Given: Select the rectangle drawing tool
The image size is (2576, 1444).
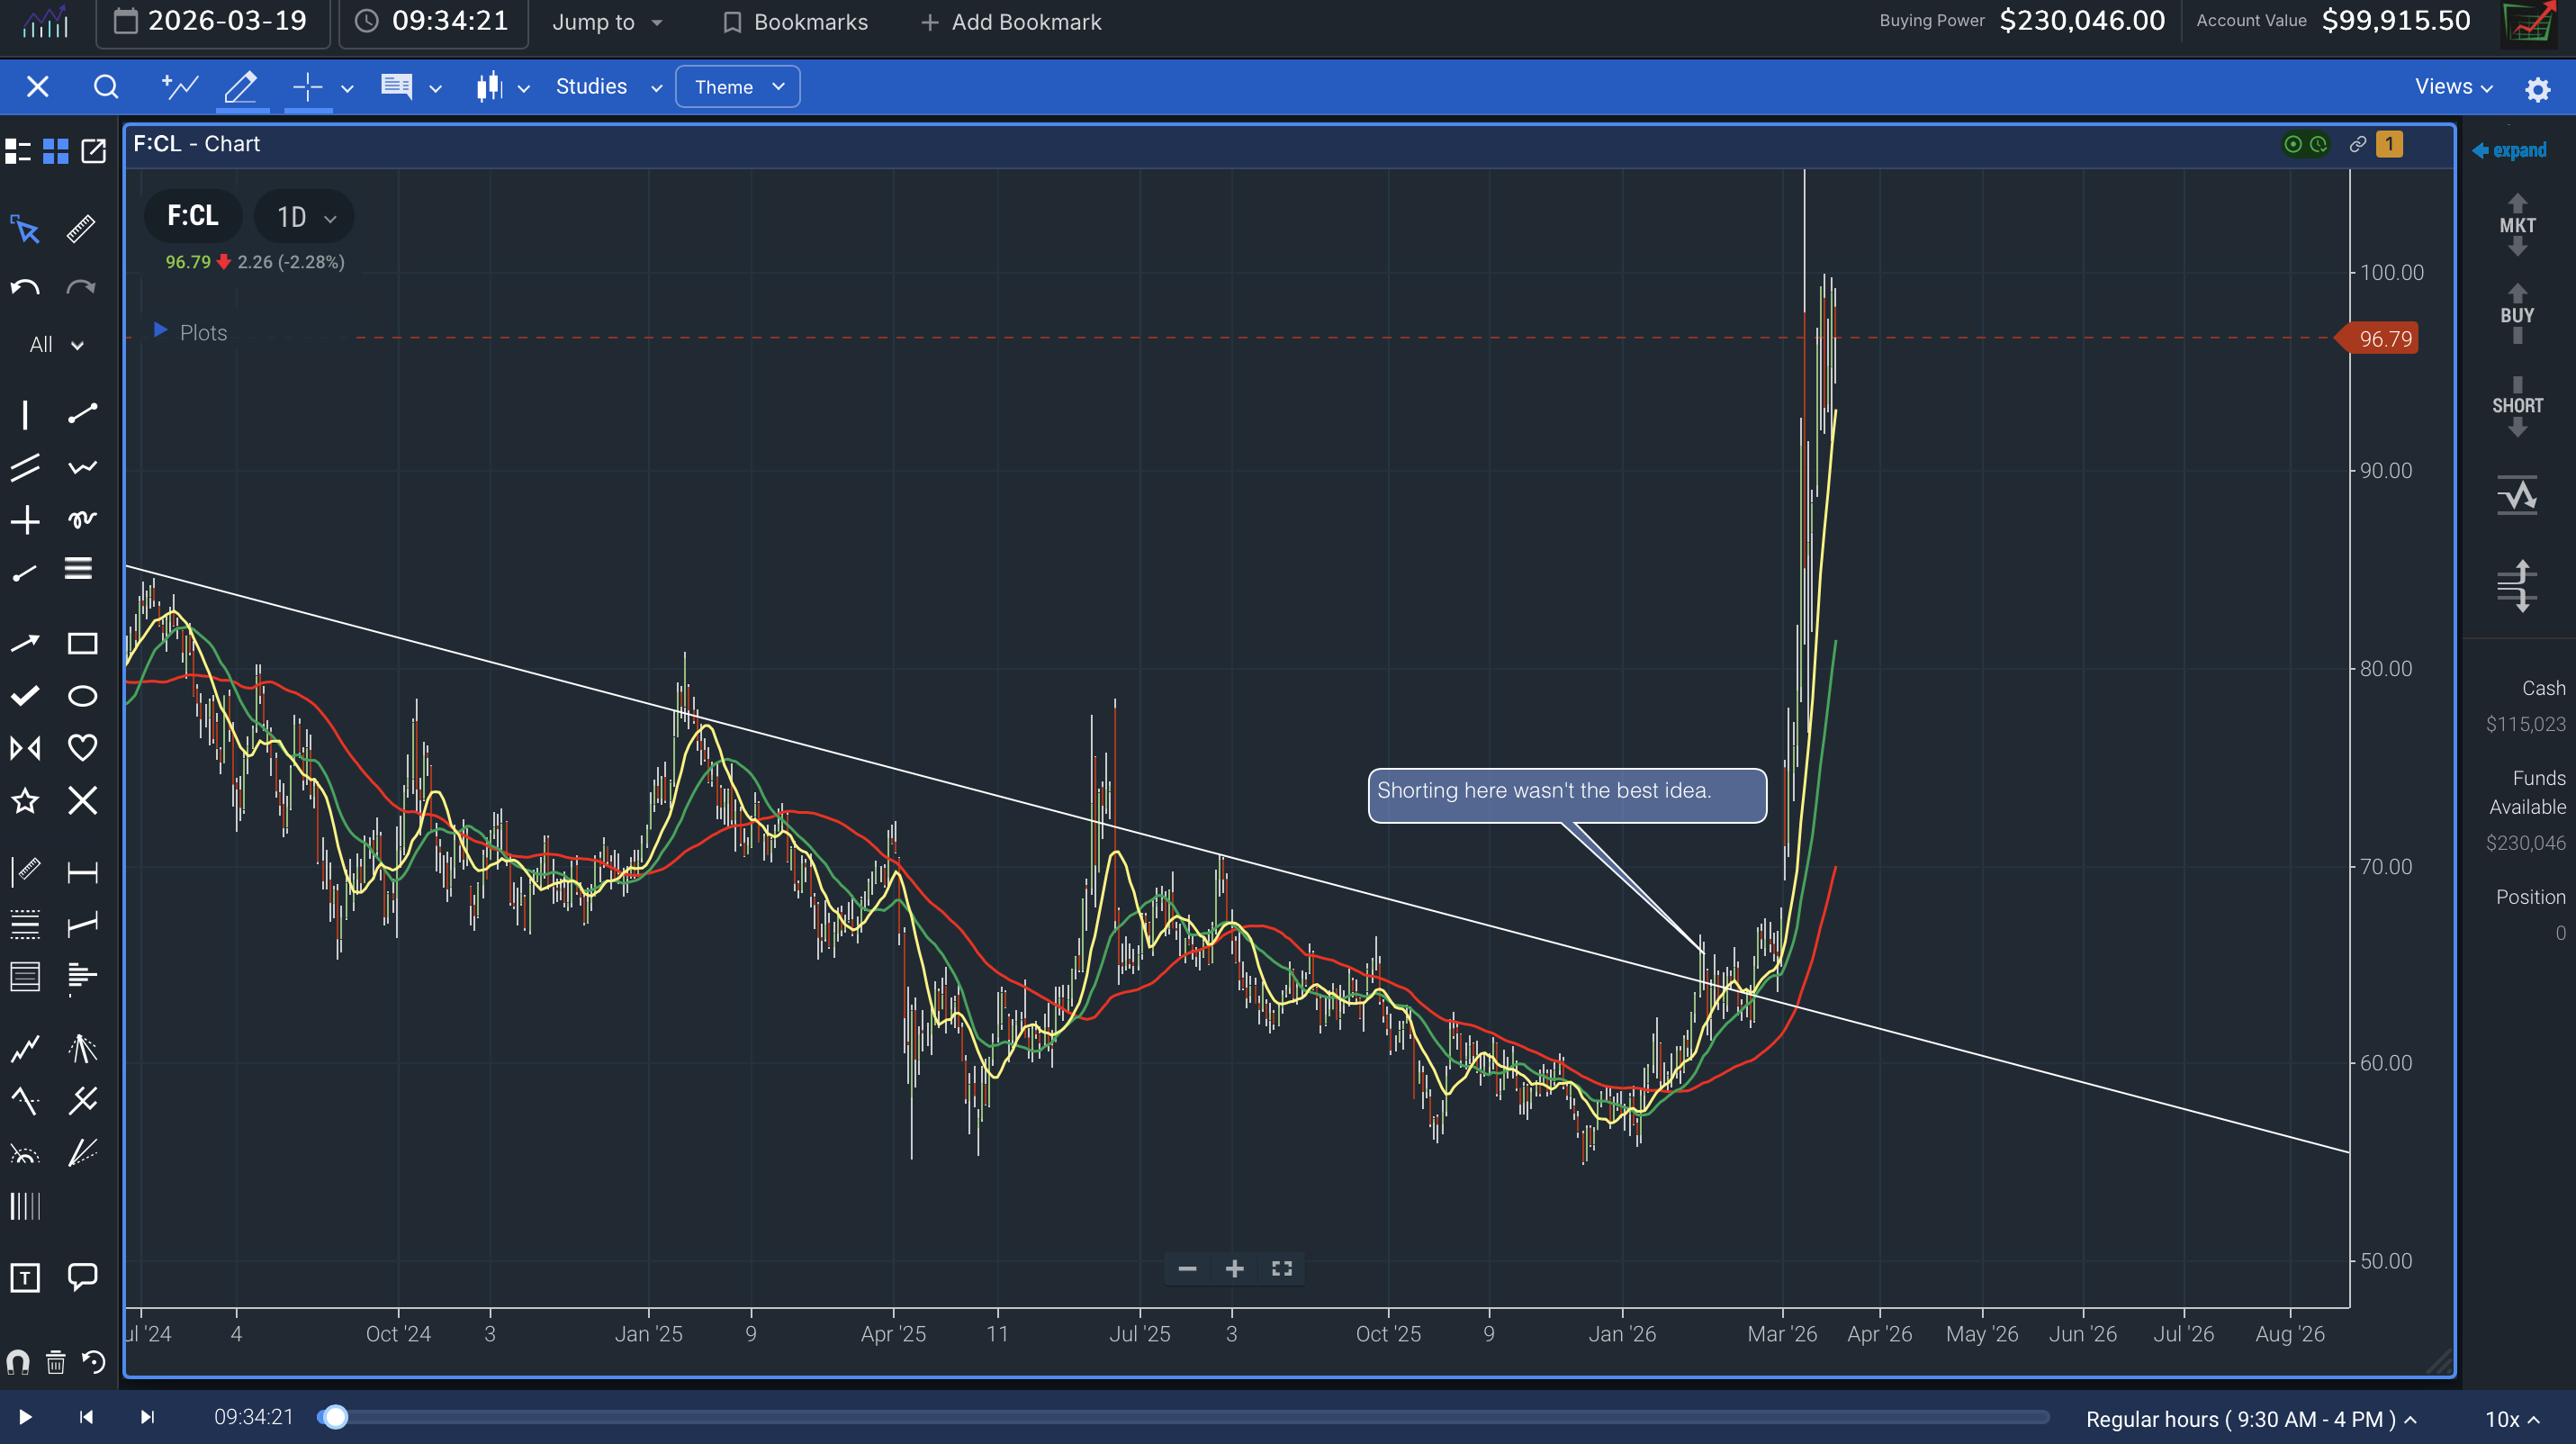Looking at the screenshot, I should pos(82,643).
